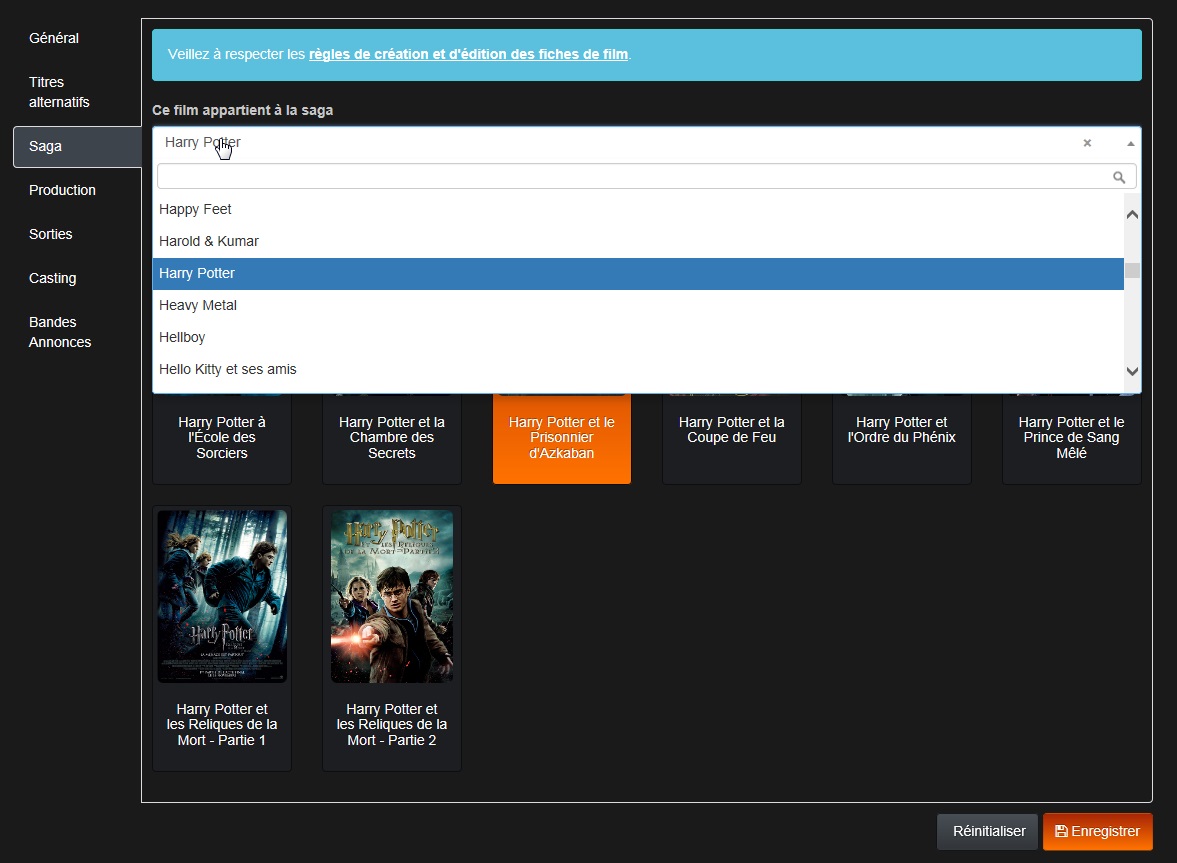Select Harold & Kumar from the list
The height and width of the screenshot is (863, 1177).
coord(638,242)
